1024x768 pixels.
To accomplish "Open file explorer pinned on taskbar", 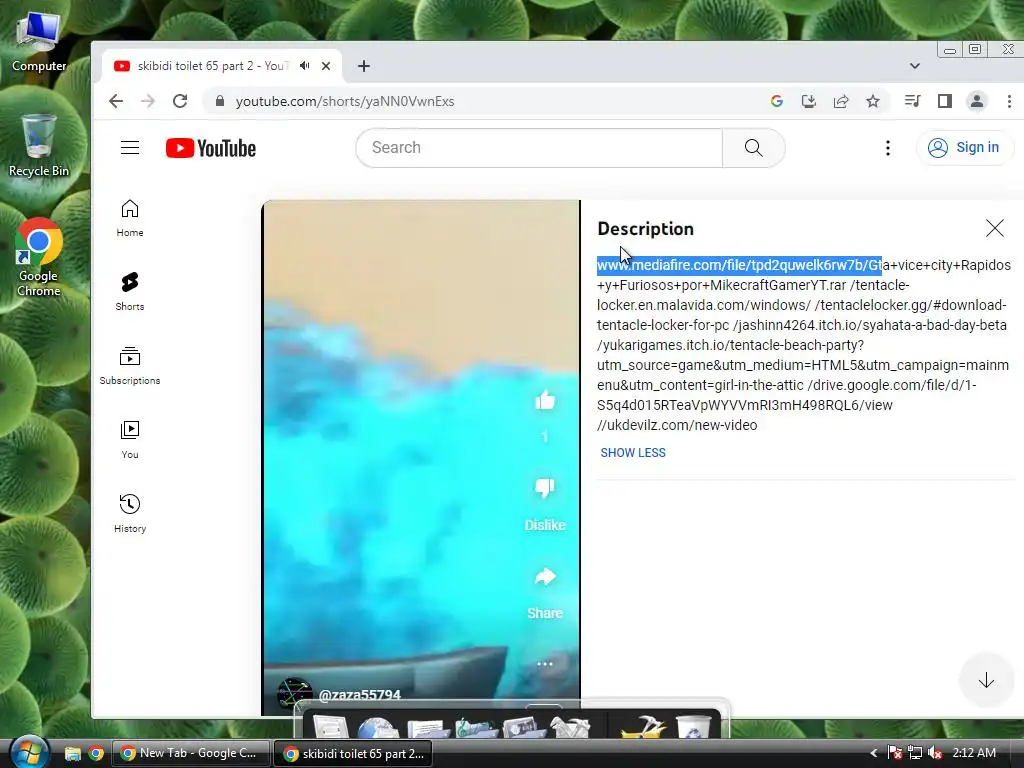I will pyautogui.click(x=72, y=754).
